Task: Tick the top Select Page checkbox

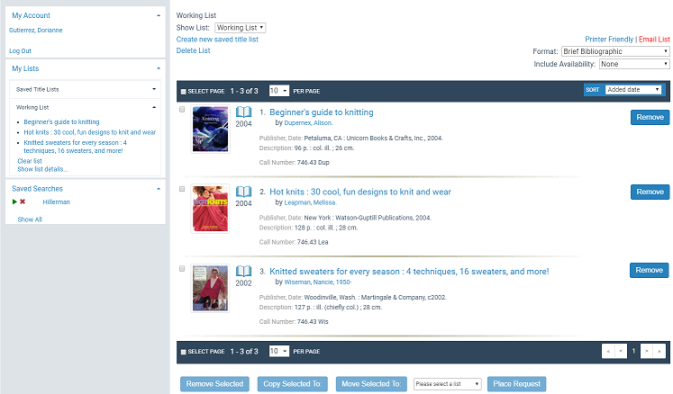Action: coord(184,91)
